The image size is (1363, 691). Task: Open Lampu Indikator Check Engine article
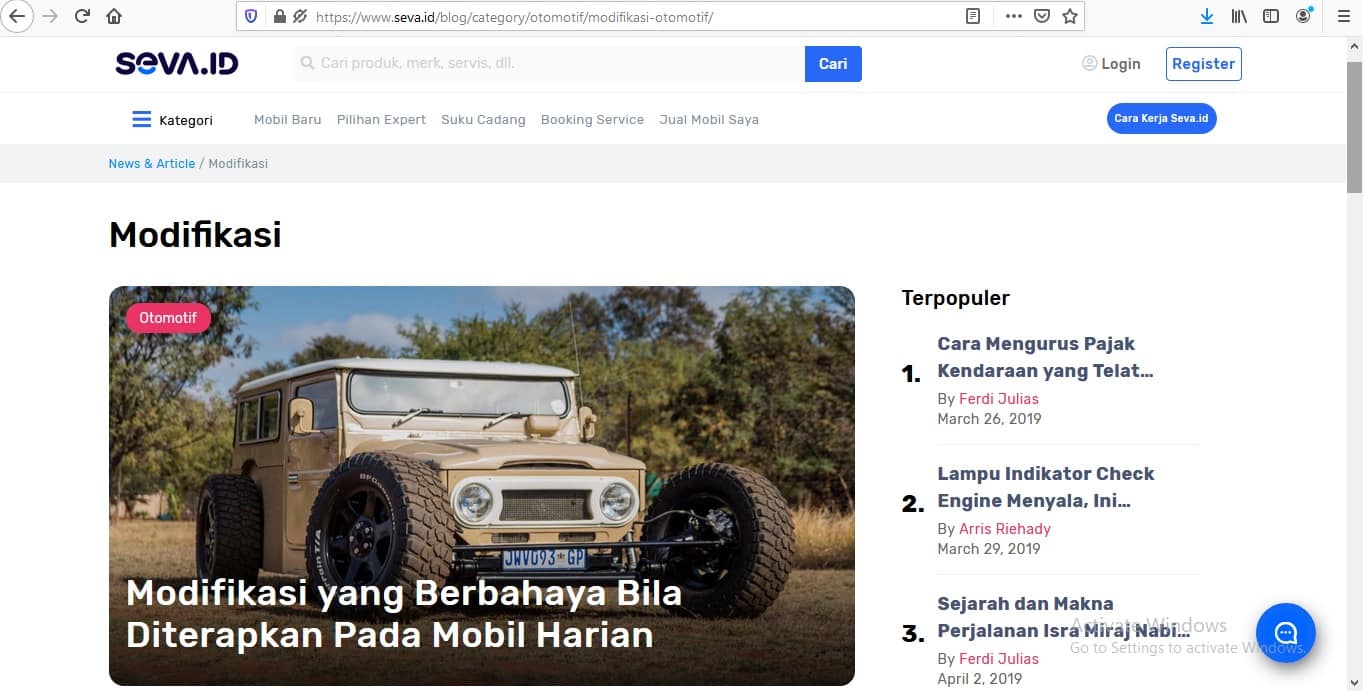[x=1045, y=487]
